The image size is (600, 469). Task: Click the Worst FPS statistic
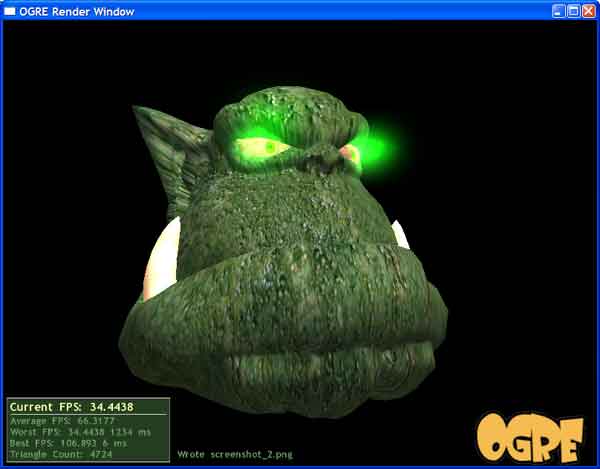[80, 432]
